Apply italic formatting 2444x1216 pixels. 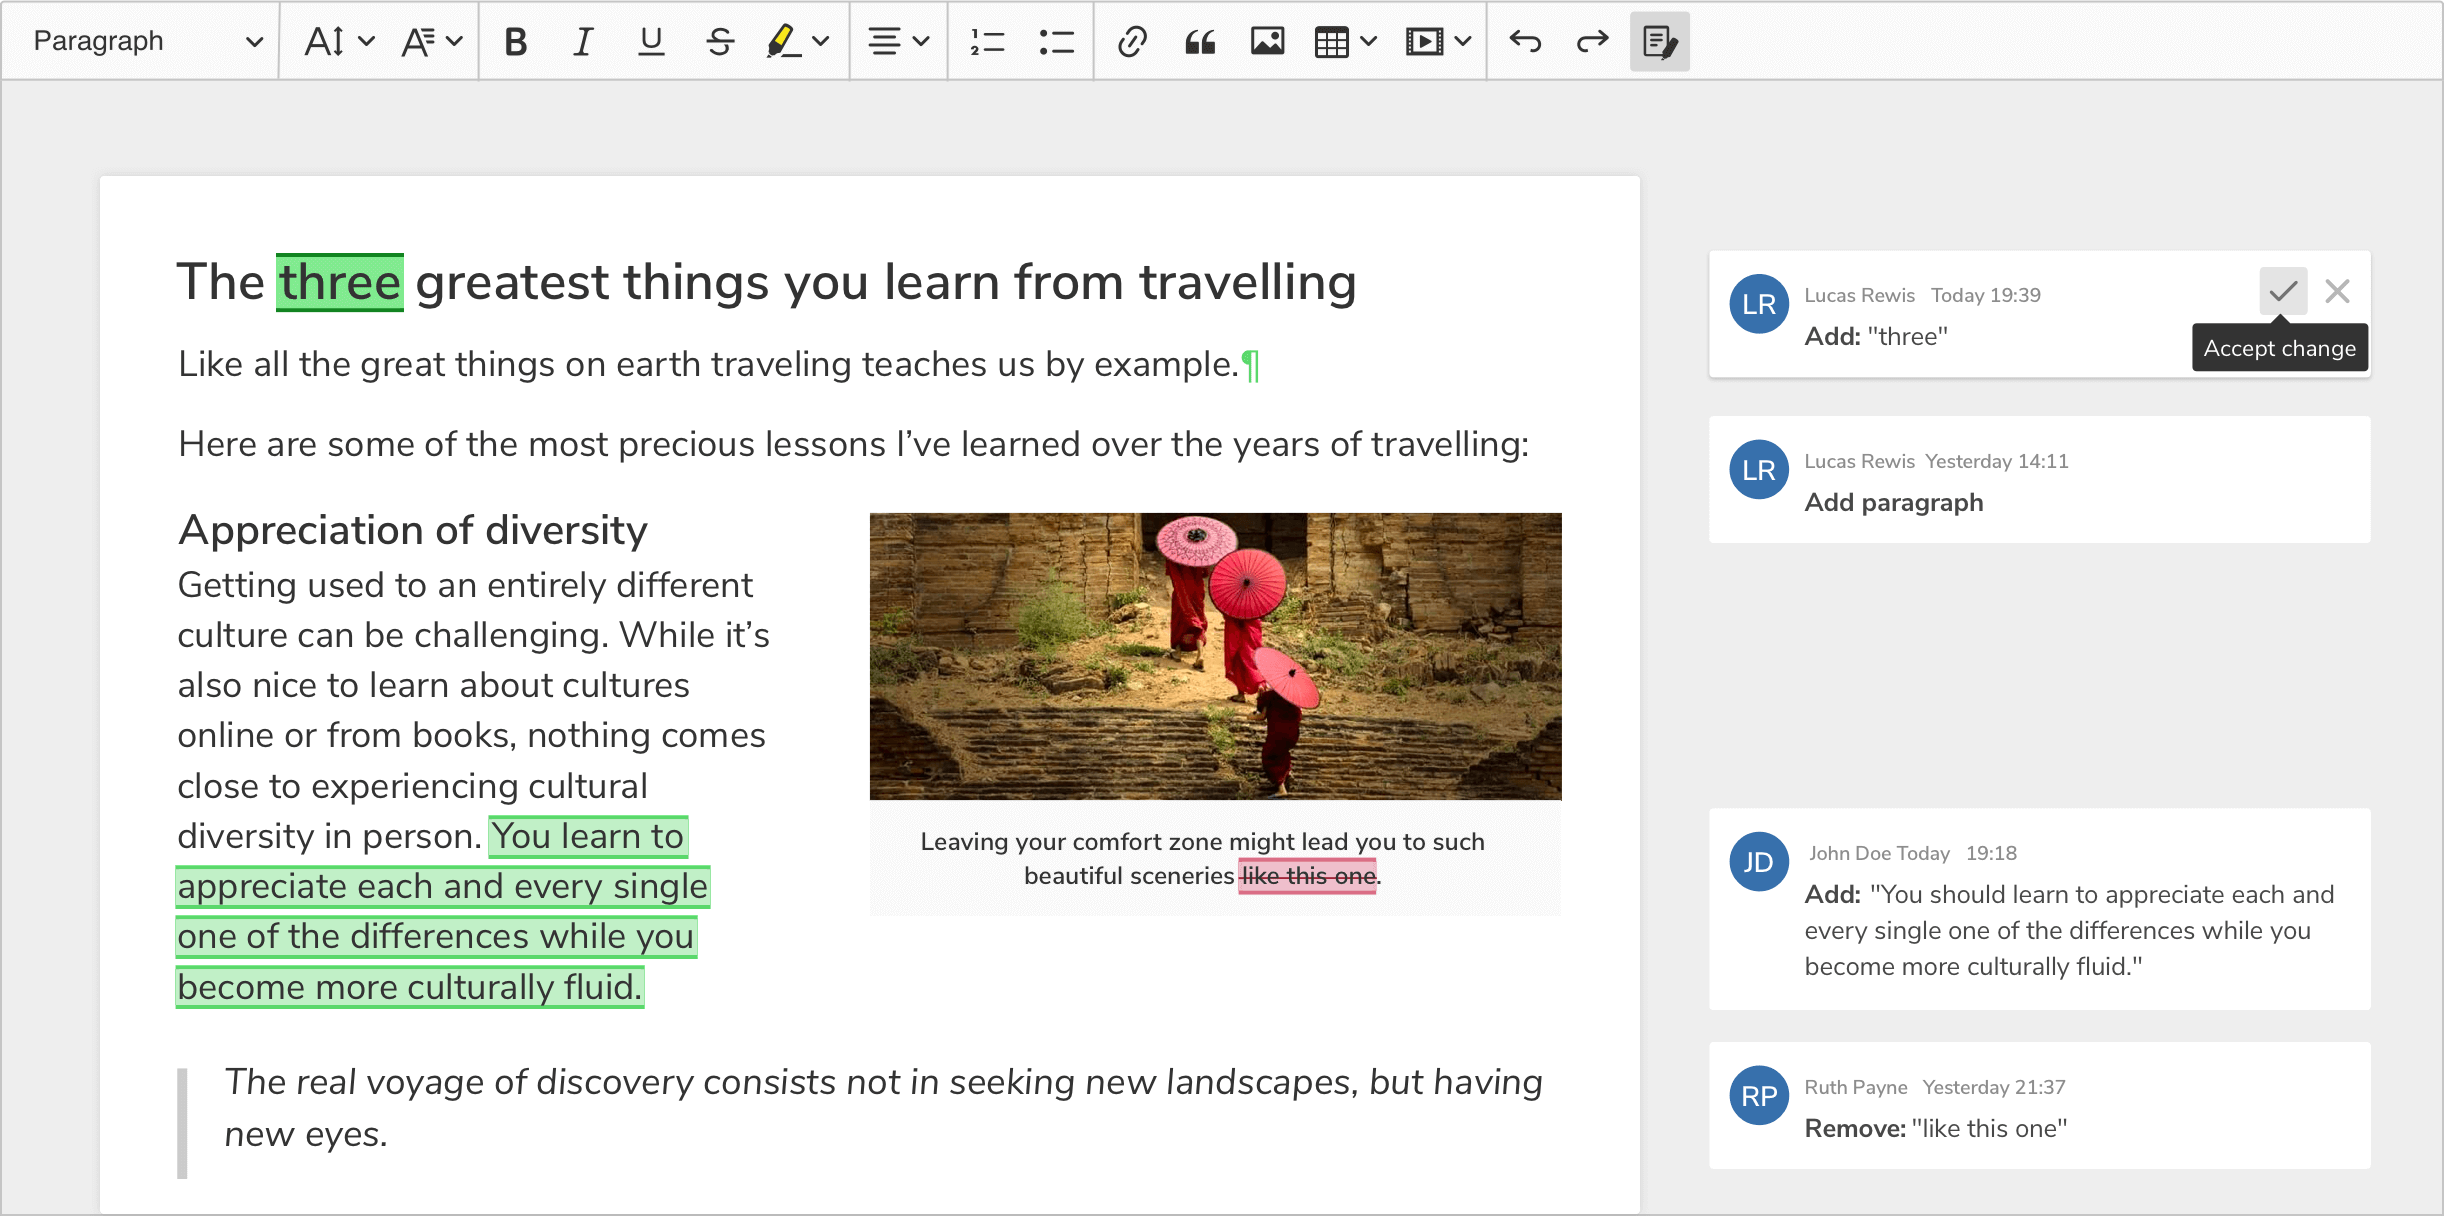click(583, 41)
